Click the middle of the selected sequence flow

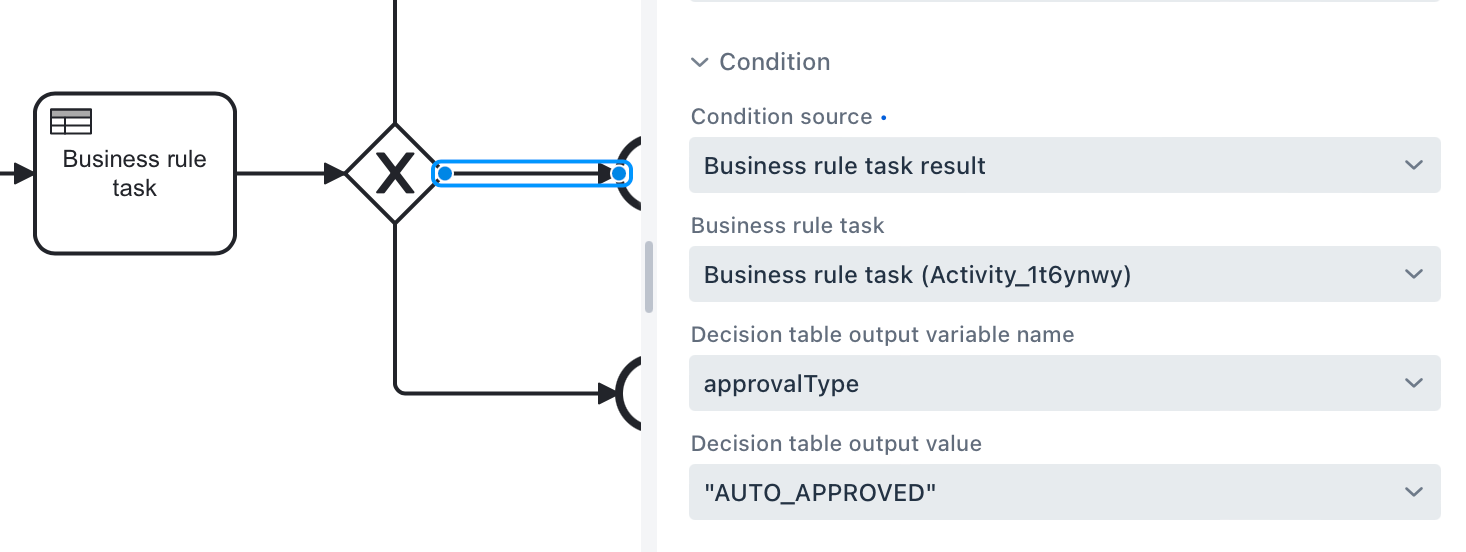(x=532, y=174)
